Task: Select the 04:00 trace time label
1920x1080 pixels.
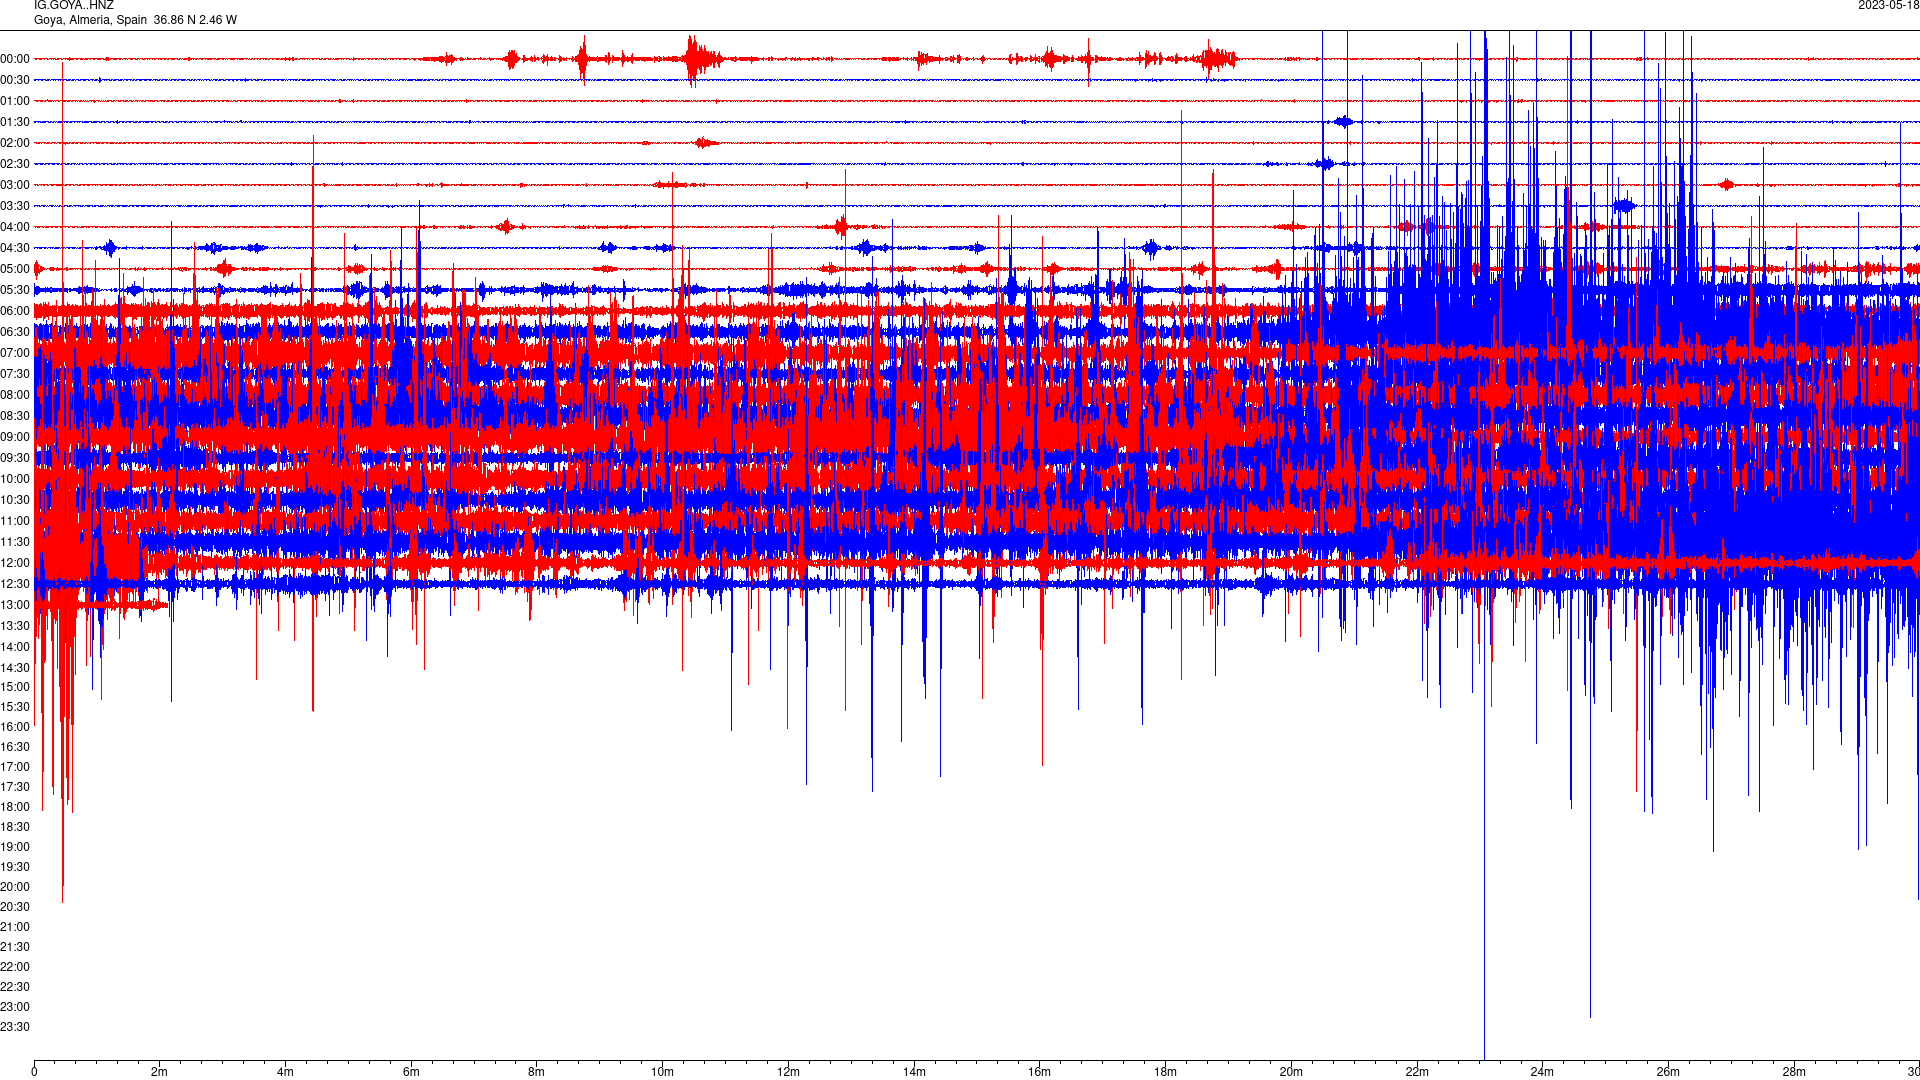Action: click(x=15, y=227)
